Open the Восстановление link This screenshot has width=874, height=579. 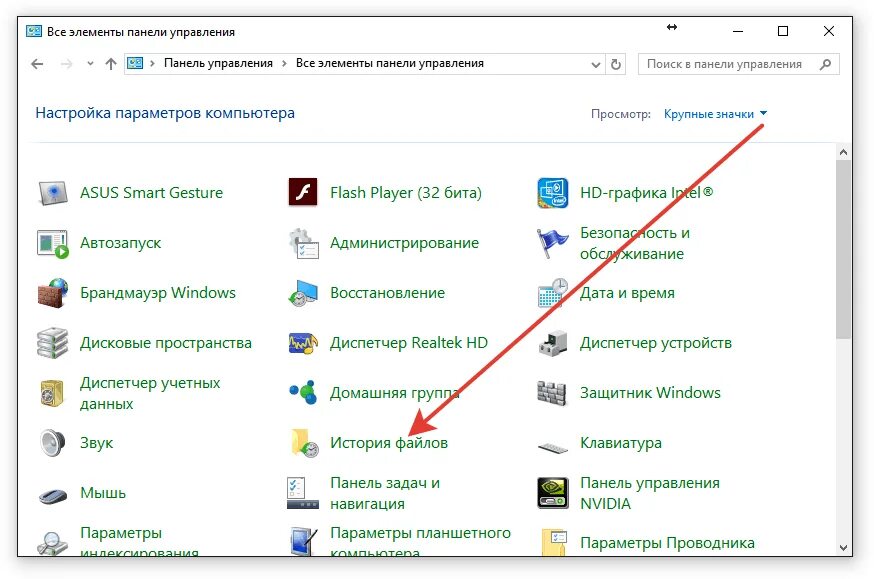pyautogui.click(x=387, y=293)
